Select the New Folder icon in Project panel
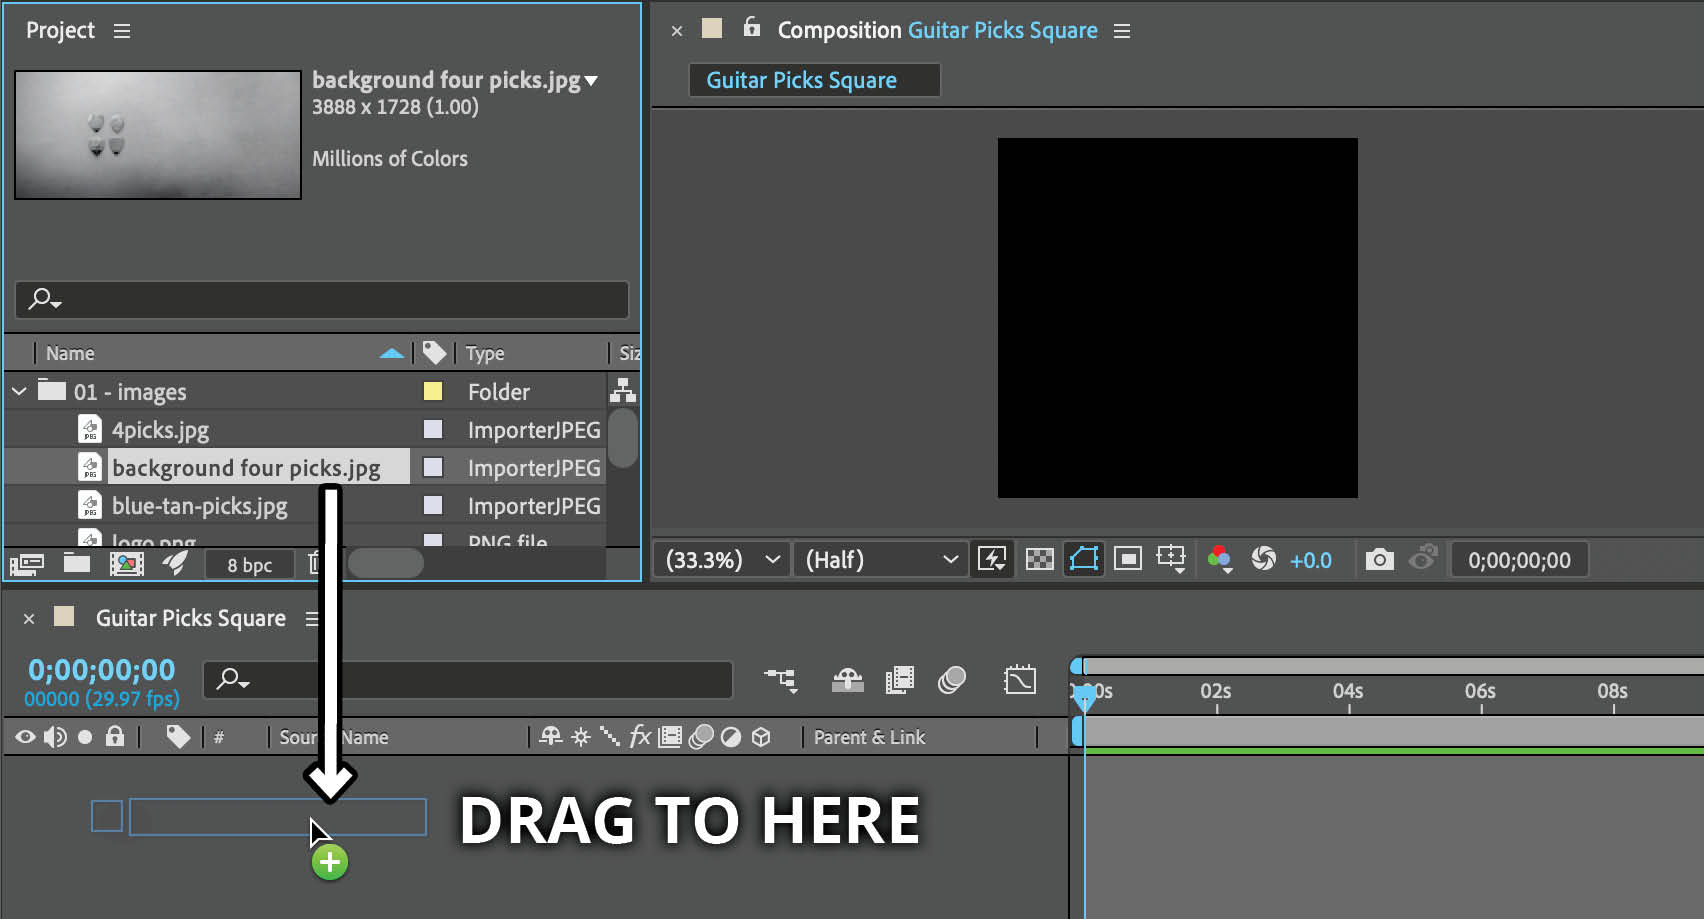 [x=77, y=563]
